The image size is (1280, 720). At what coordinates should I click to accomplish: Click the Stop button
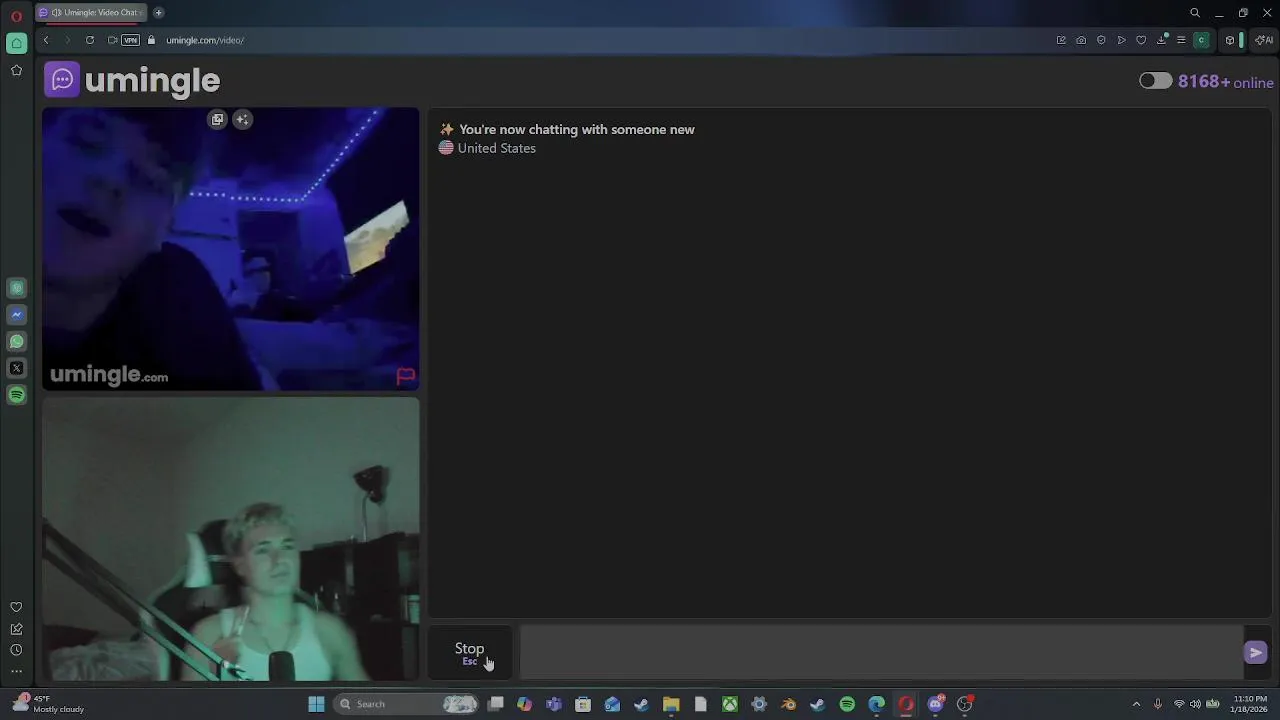click(469, 653)
